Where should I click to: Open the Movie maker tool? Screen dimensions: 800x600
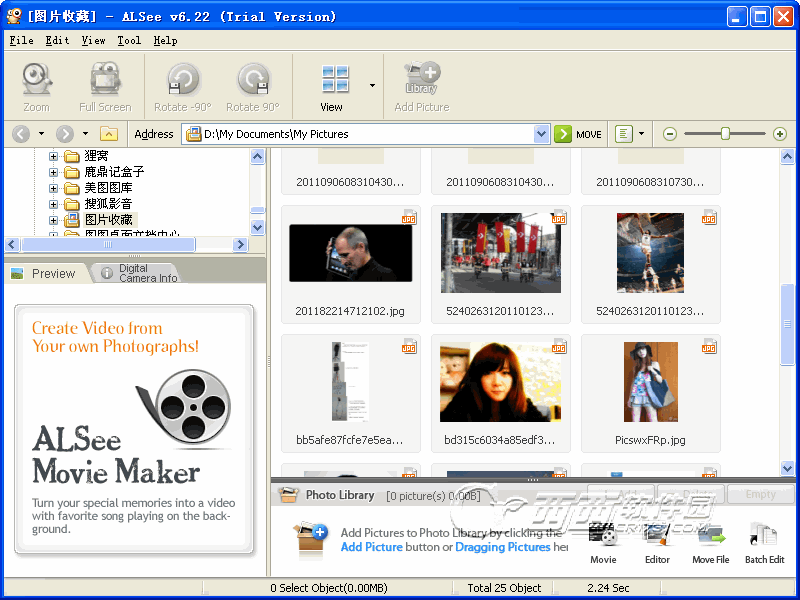[x=603, y=536]
